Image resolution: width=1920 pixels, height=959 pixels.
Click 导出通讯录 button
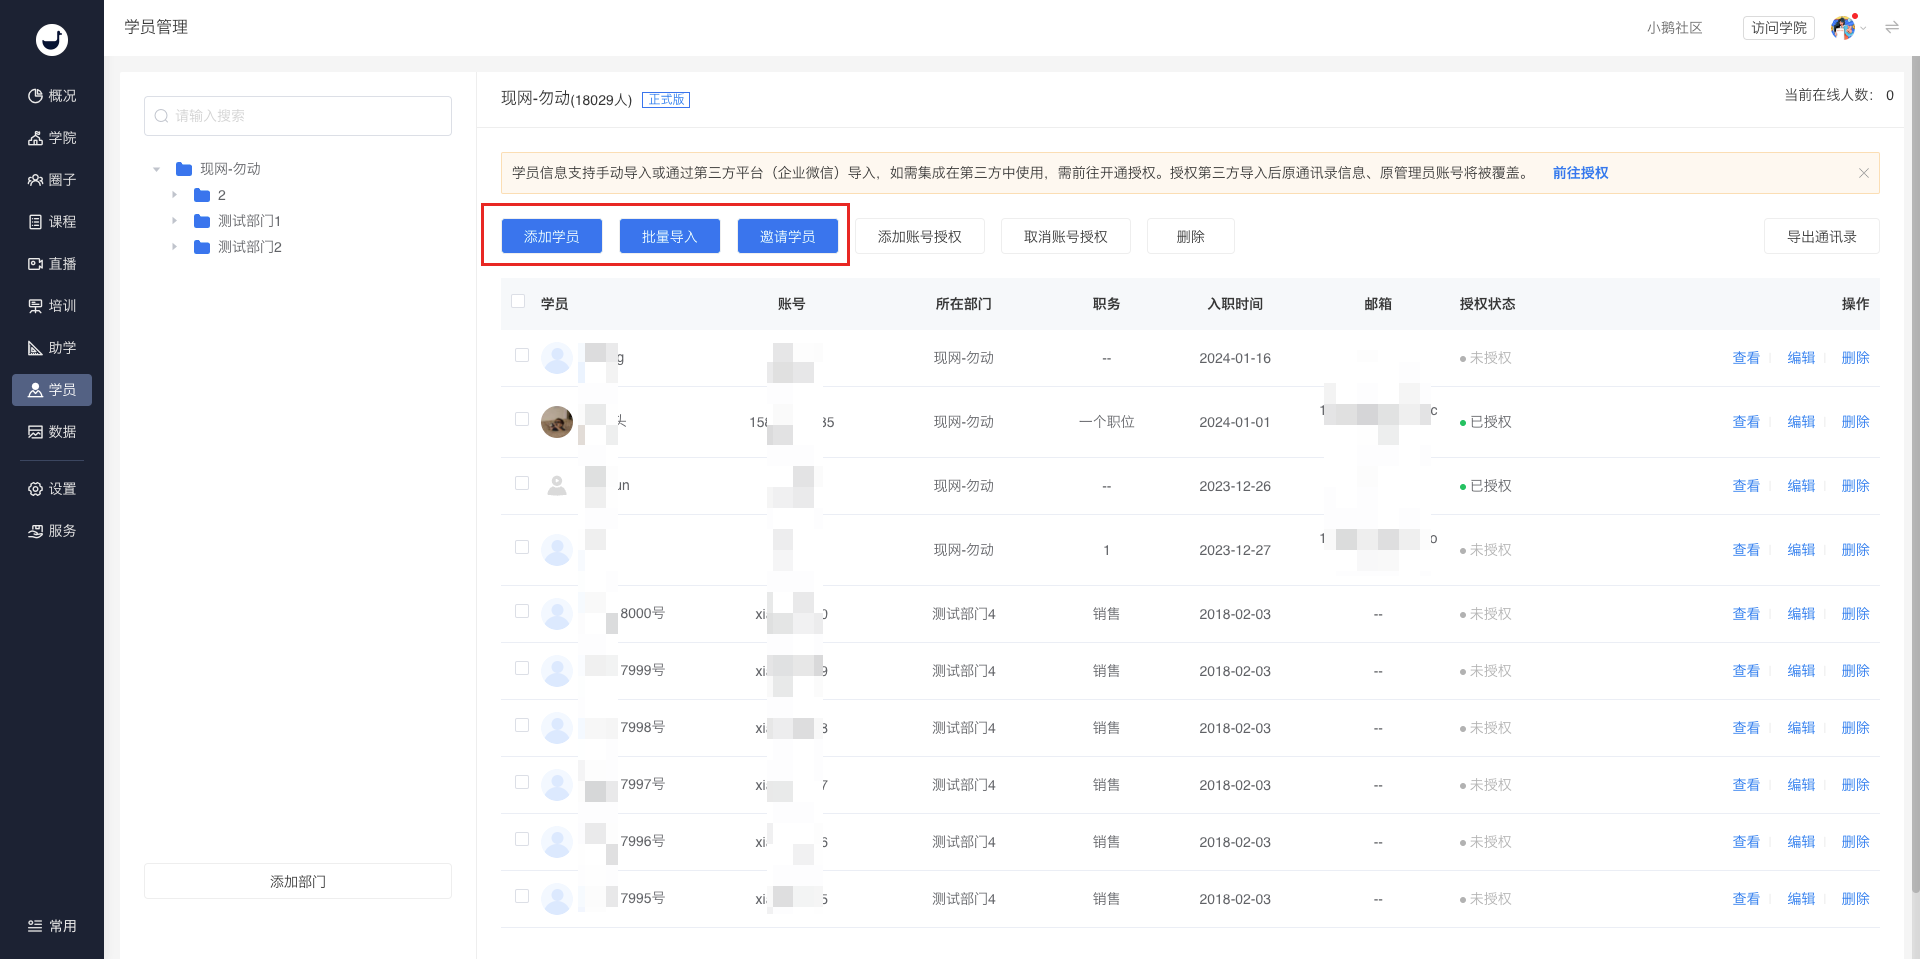1822,236
